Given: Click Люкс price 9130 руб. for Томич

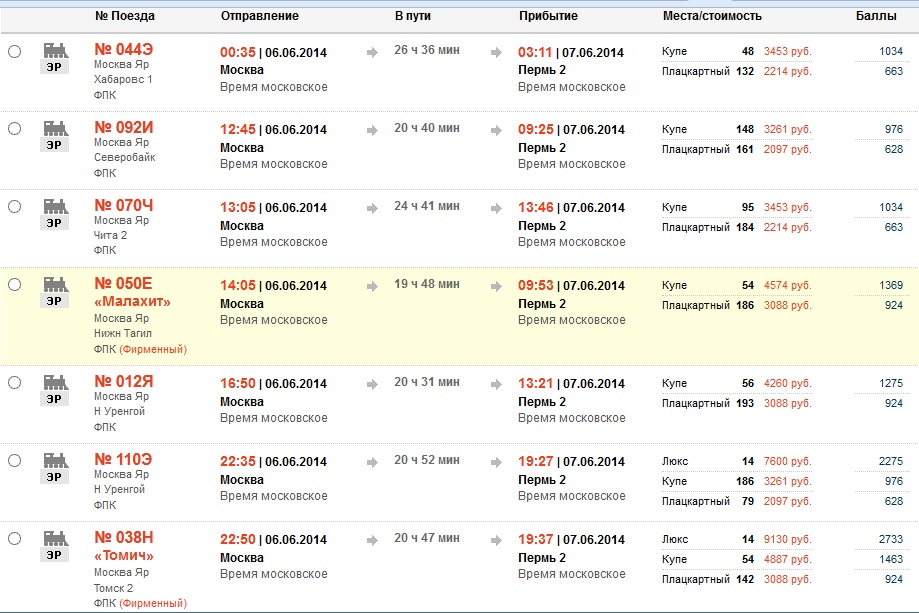Looking at the screenshot, I should pyautogui.click(x=787, y=539).
